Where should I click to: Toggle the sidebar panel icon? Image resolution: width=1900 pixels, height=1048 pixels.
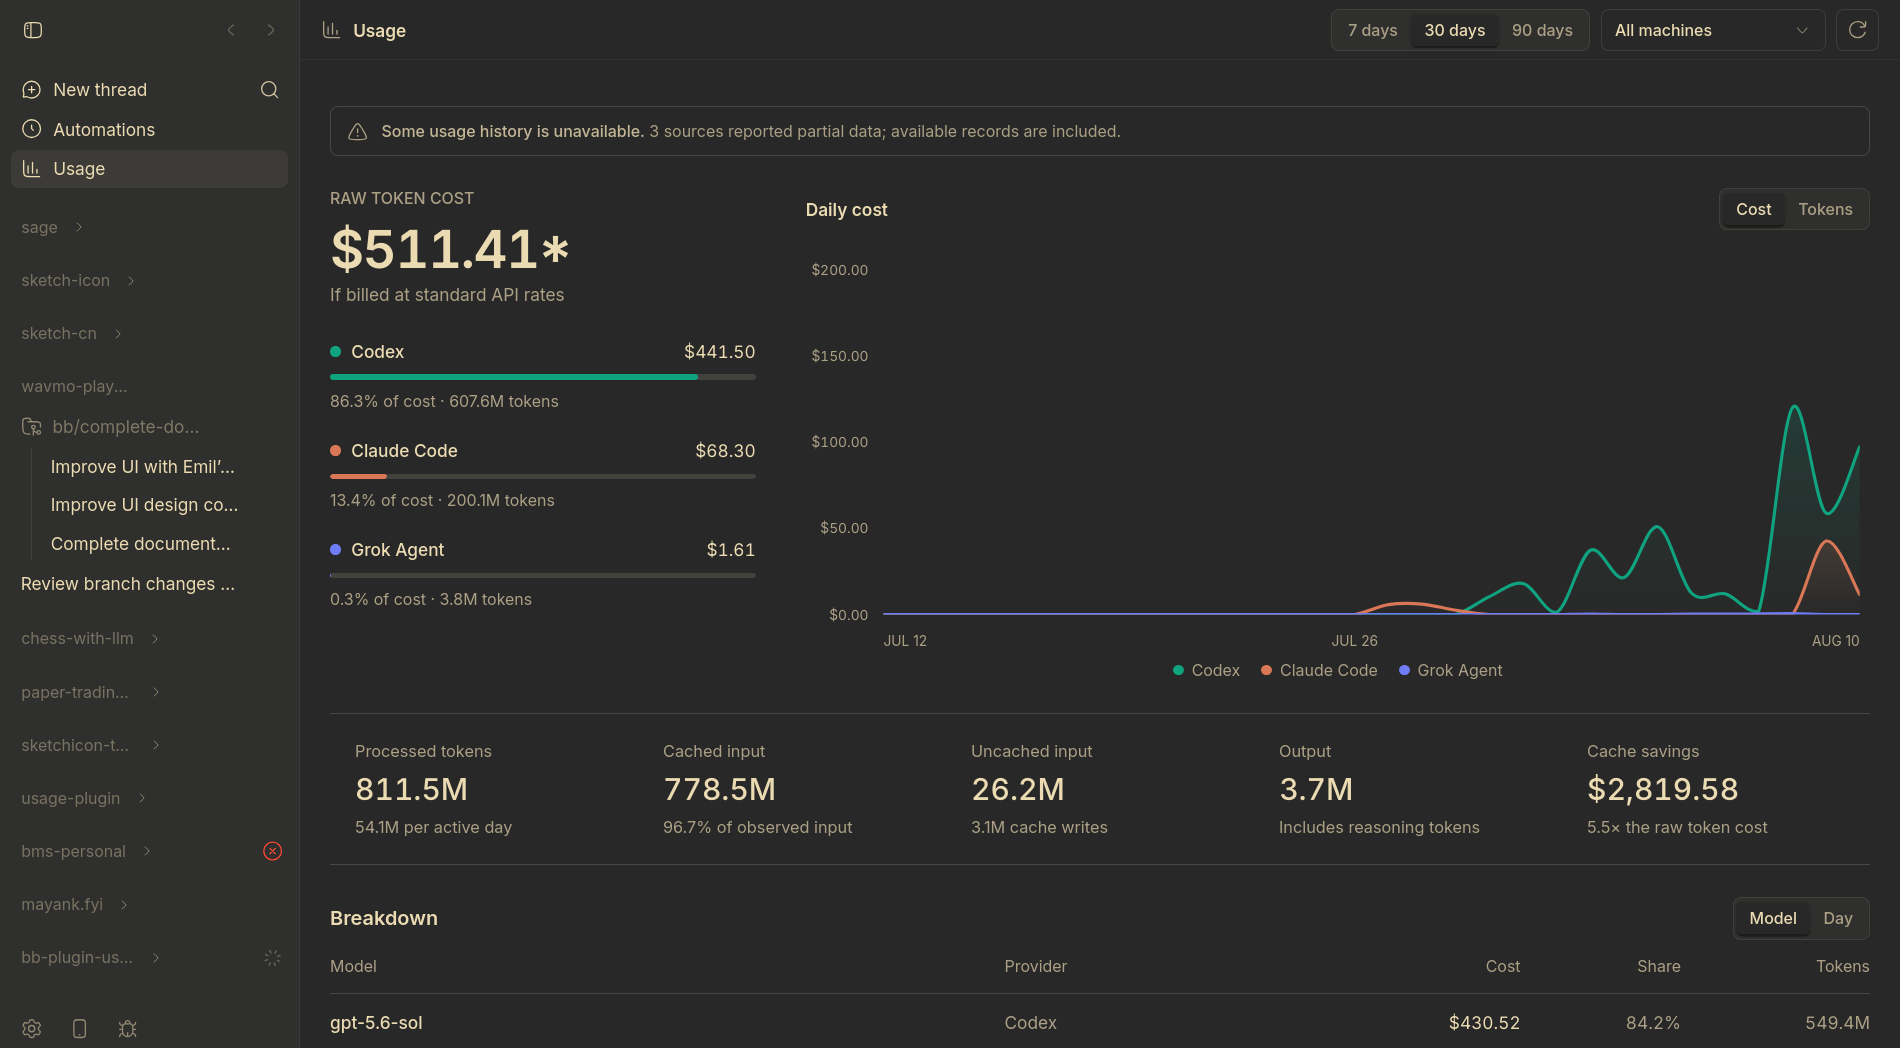pyautogui.click(x=33, y=30)
